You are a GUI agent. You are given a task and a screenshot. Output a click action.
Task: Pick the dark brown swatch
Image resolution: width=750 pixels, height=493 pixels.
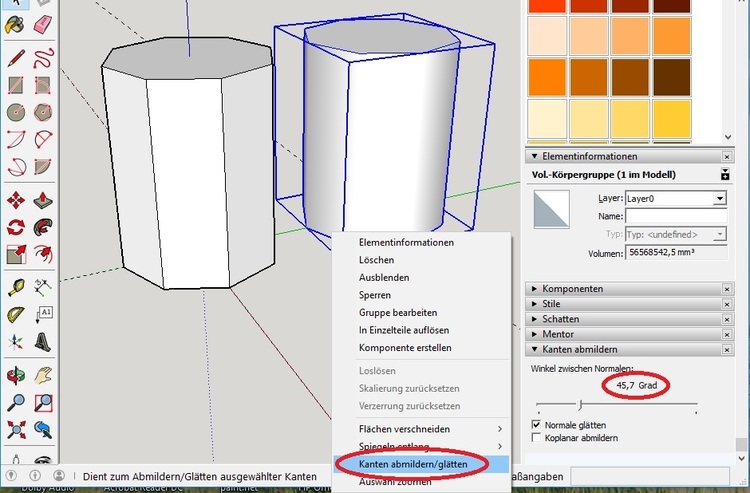tap(671, 77)
